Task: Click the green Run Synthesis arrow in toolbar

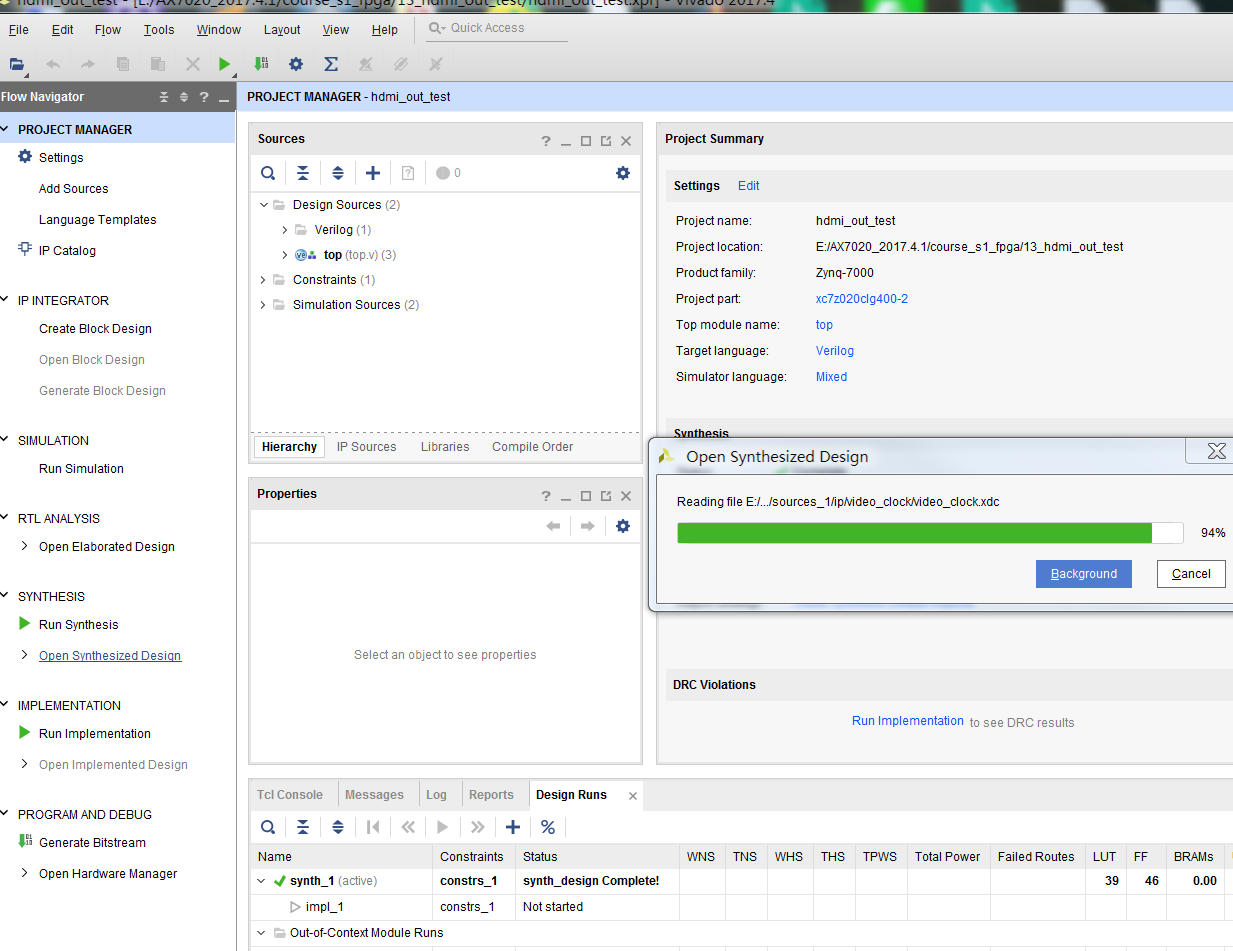Action: click(224, 64)
